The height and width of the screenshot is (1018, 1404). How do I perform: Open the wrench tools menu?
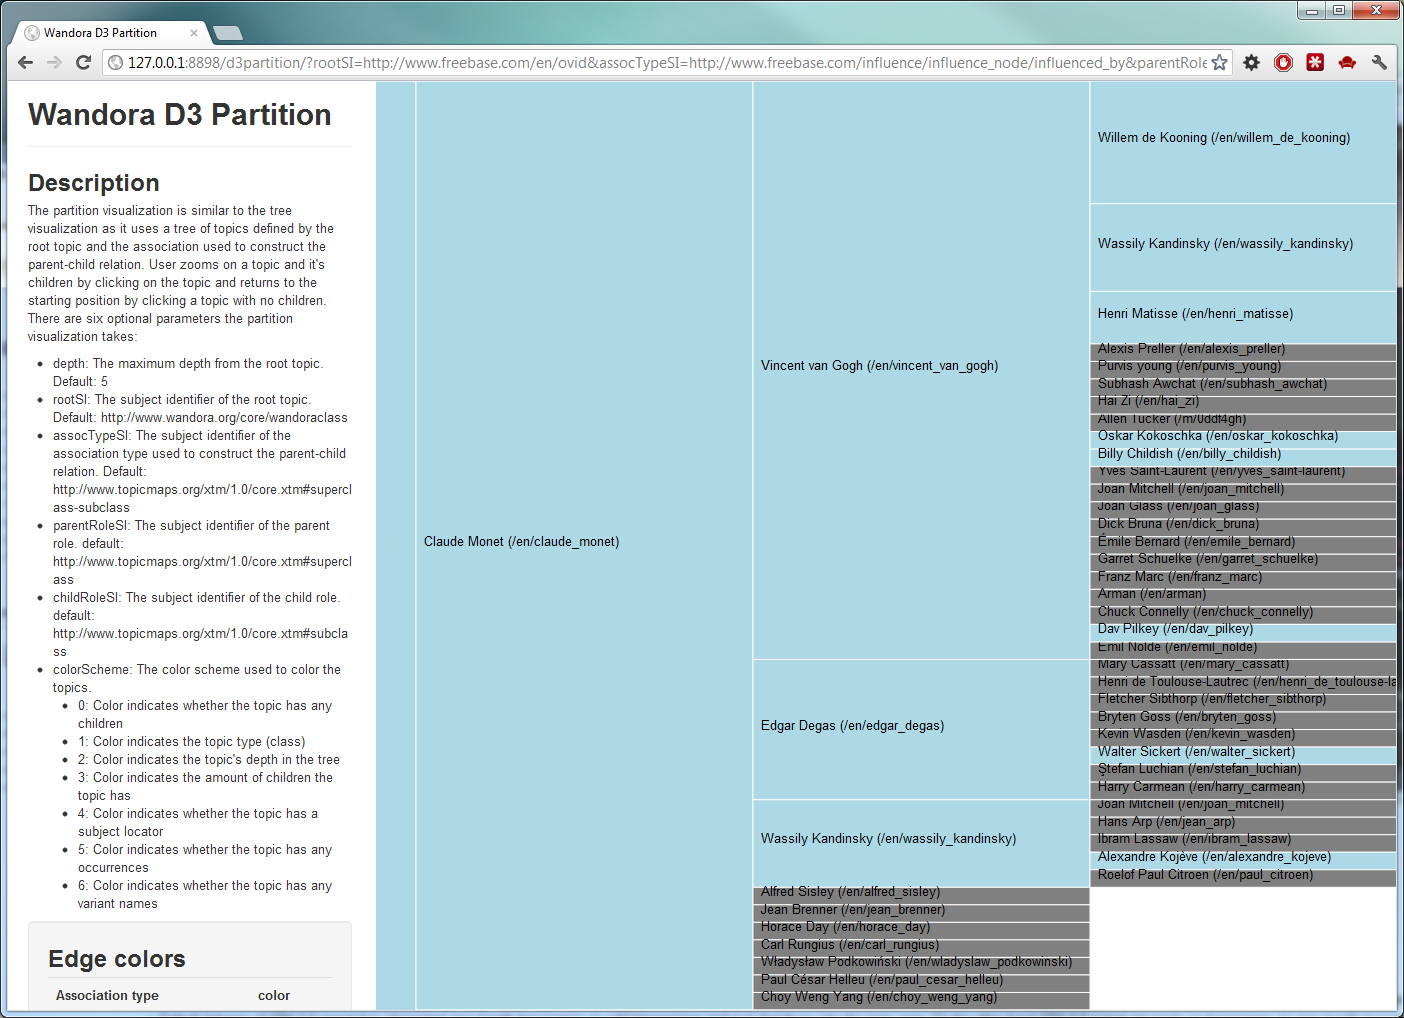pos(1379,62)
